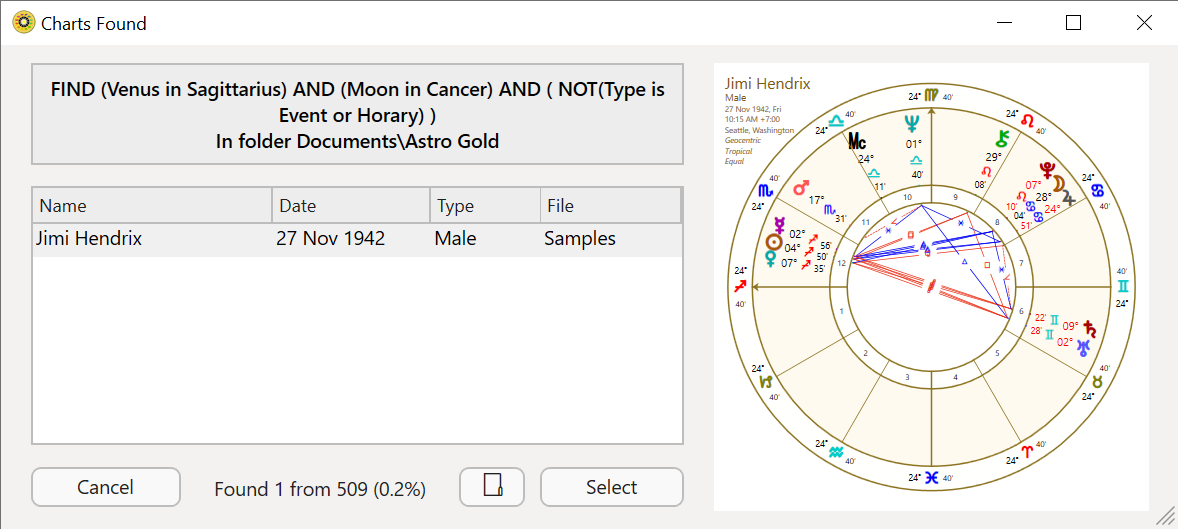Click the Jupiter glyph in the chart

[x=1070, y=198]
